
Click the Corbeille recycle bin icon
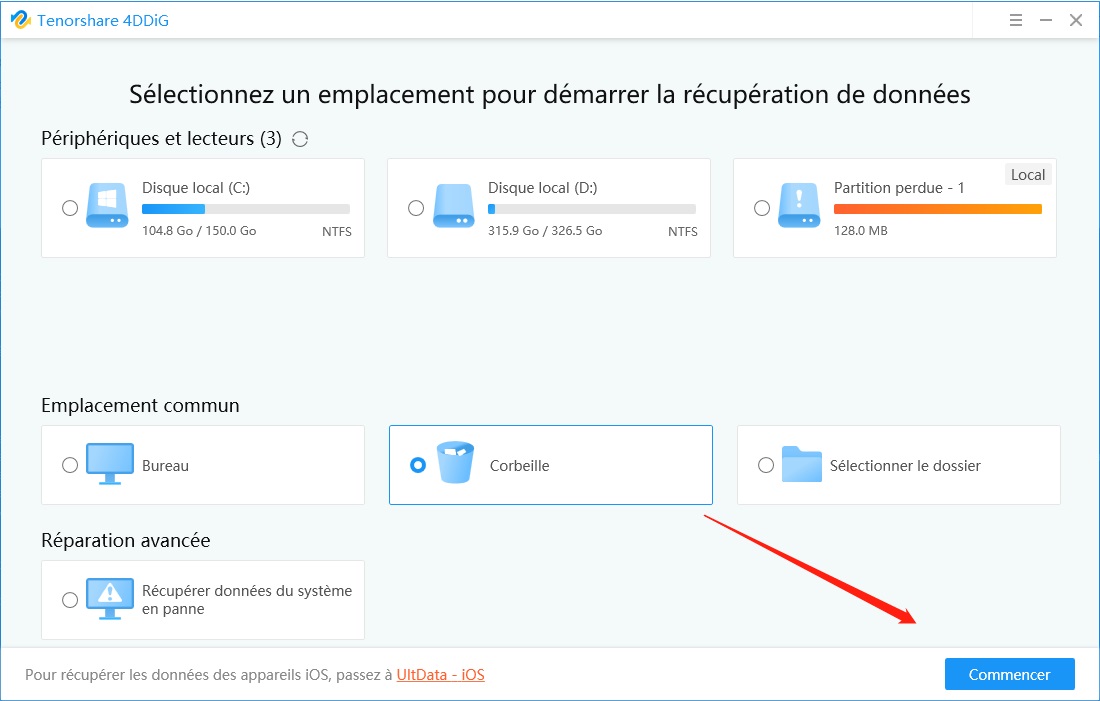[x=455, y=462]
